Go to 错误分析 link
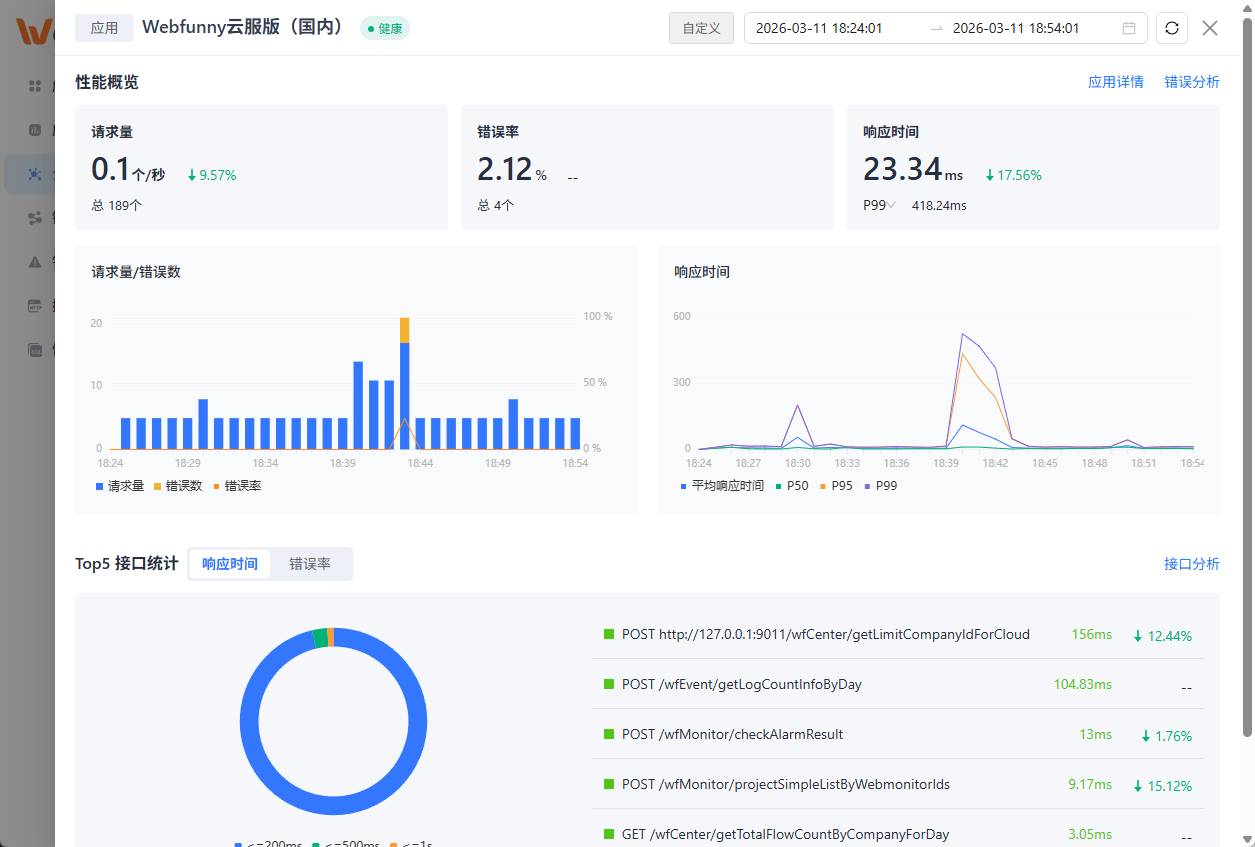The width and height of the screenshot is (1255, 847). tap(1191, 82)
